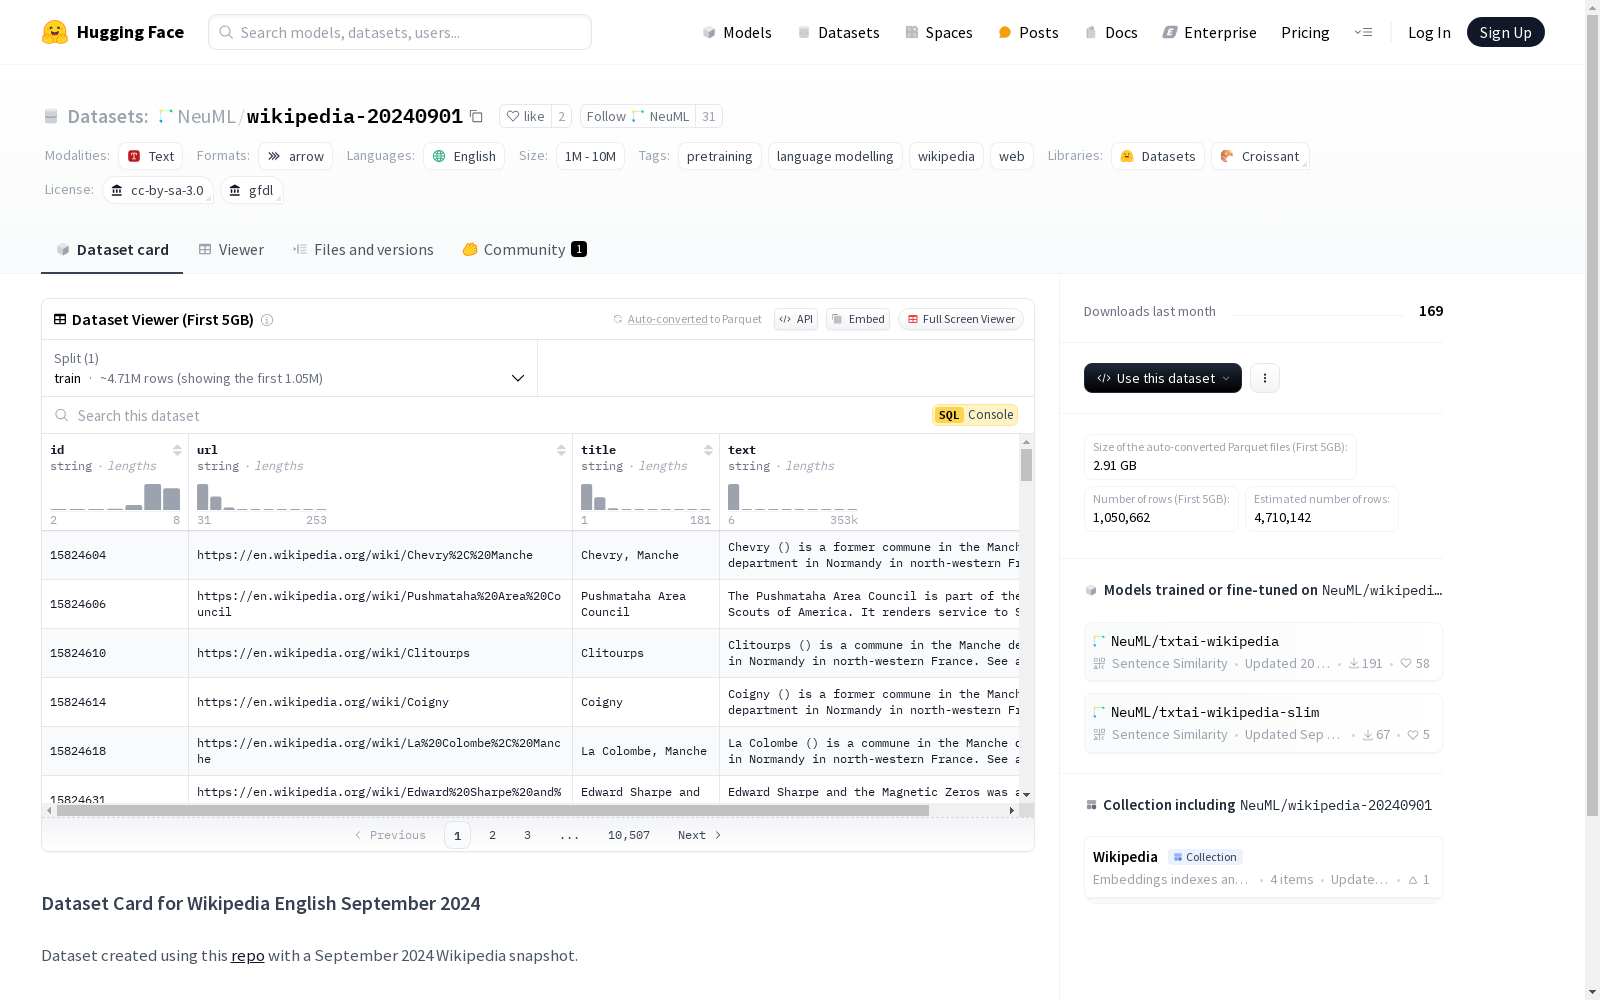Click the arrow format tag

(x=295, y=156)
